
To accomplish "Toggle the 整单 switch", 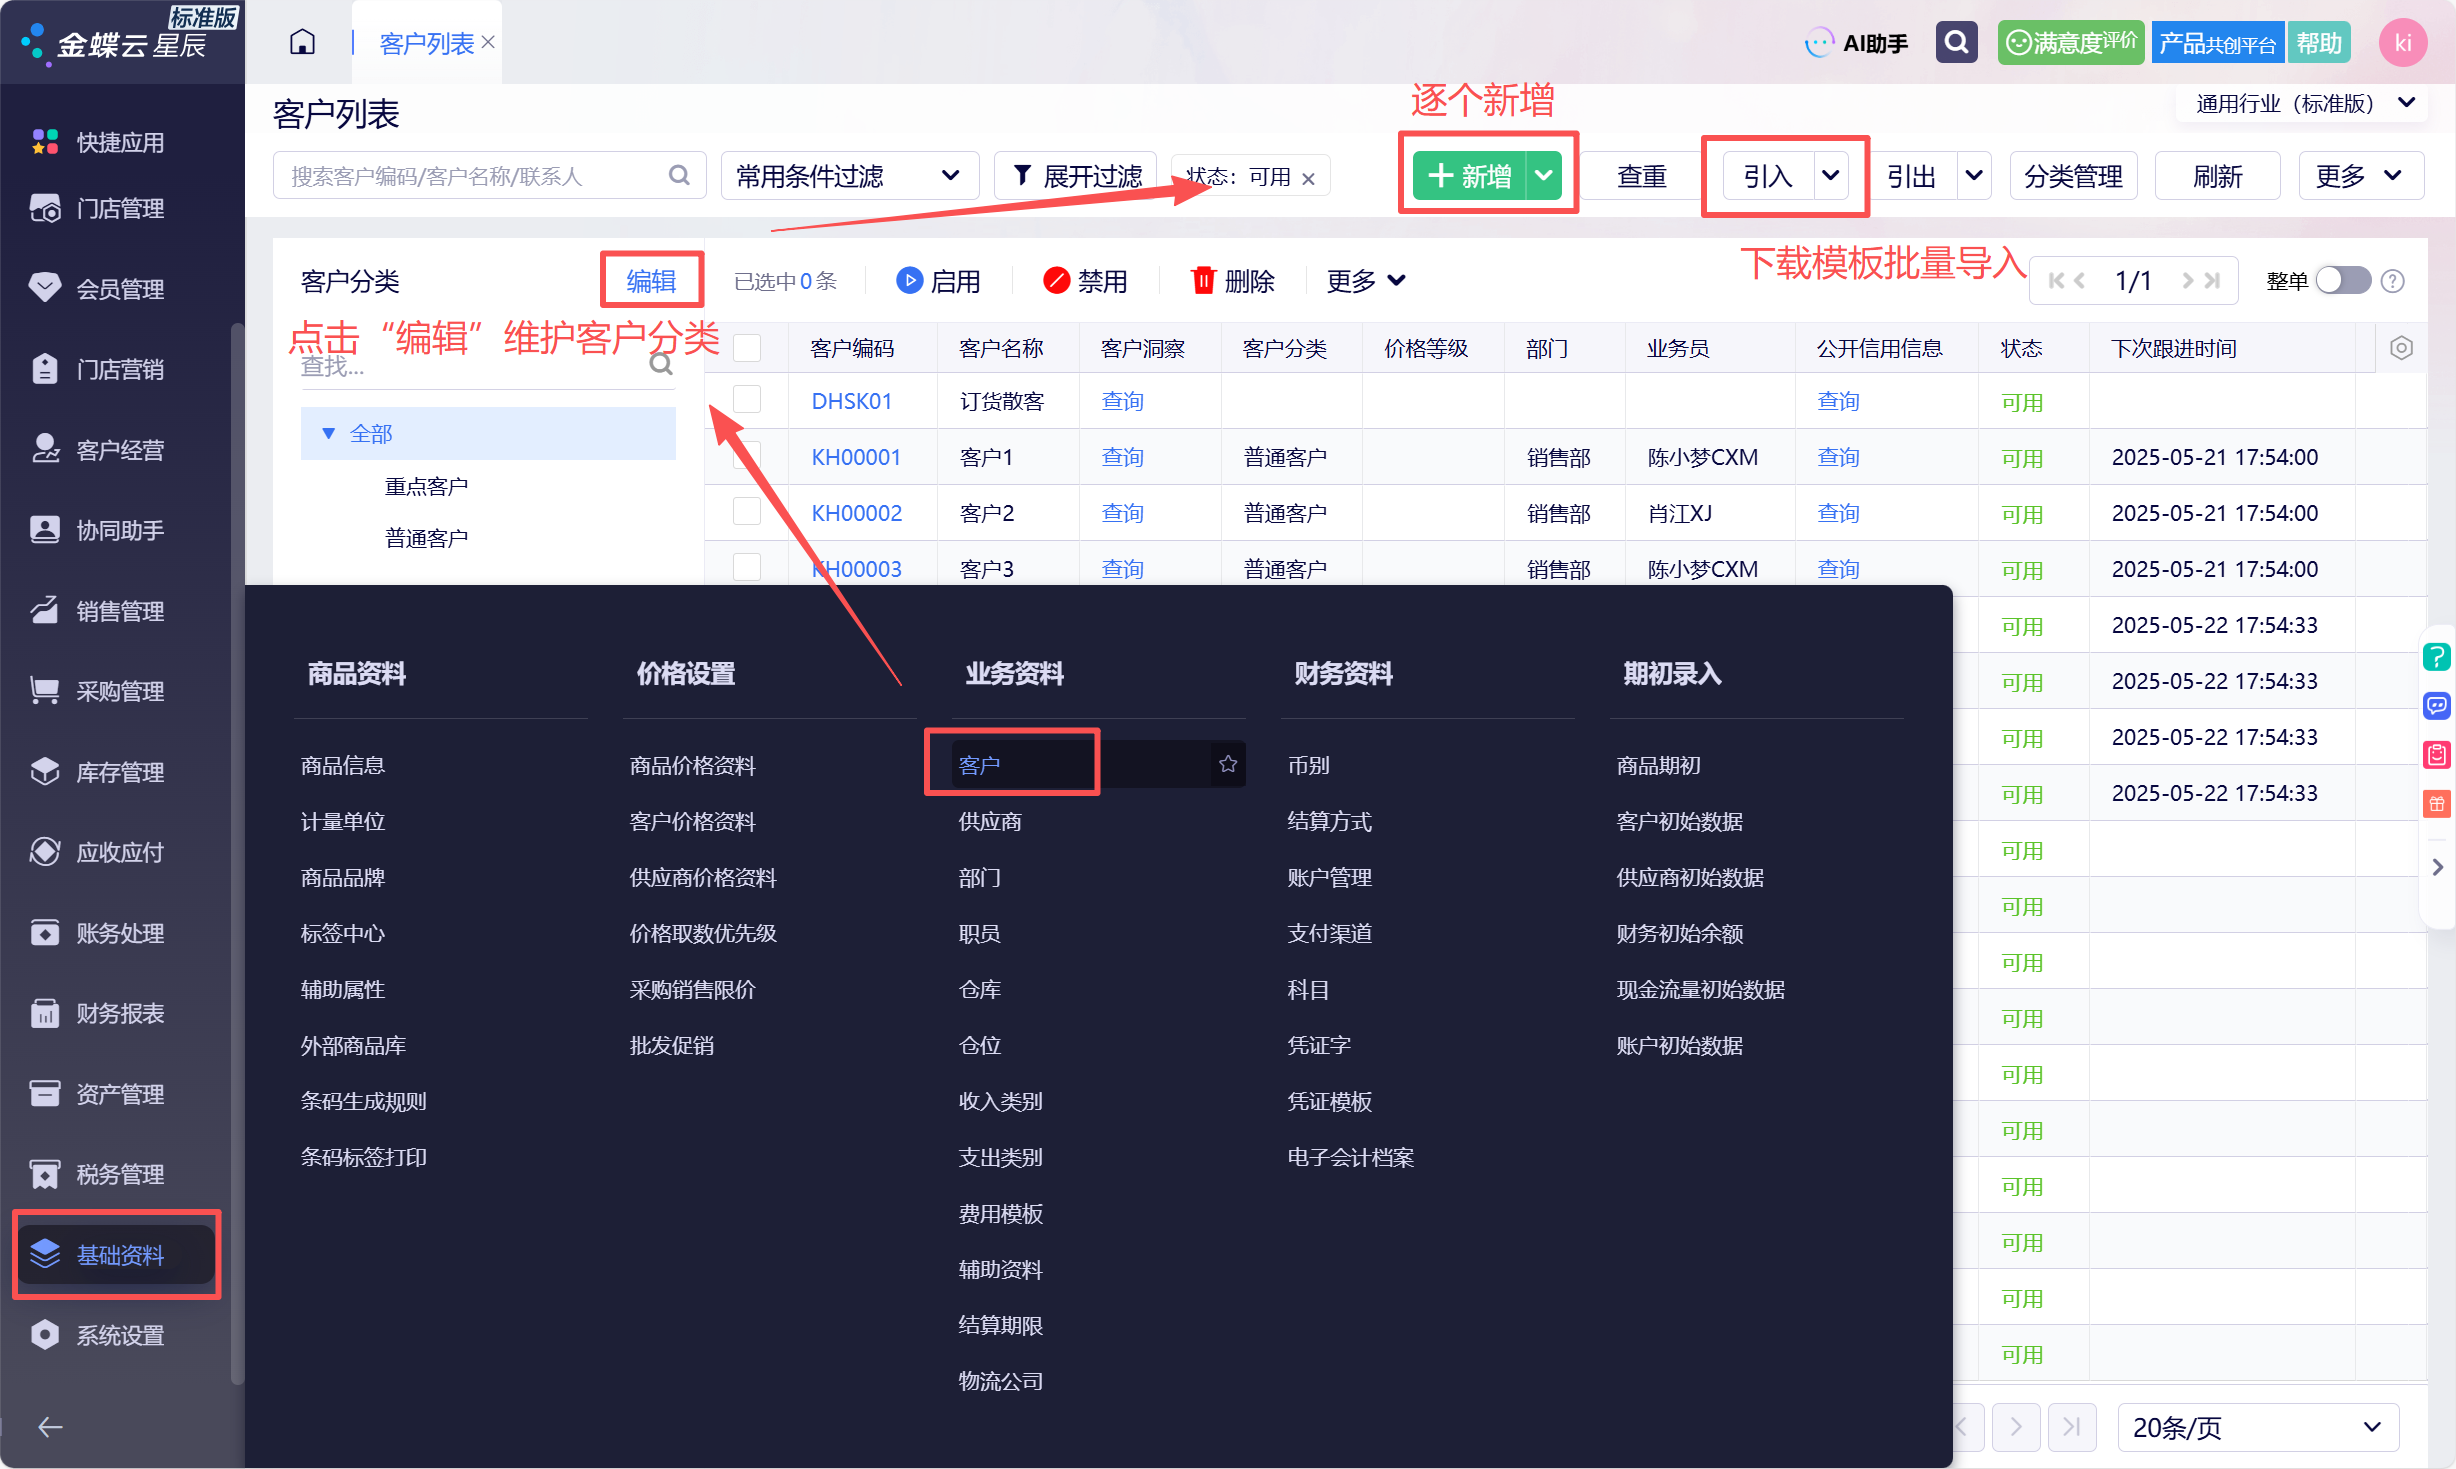I will pos(2344,281).
